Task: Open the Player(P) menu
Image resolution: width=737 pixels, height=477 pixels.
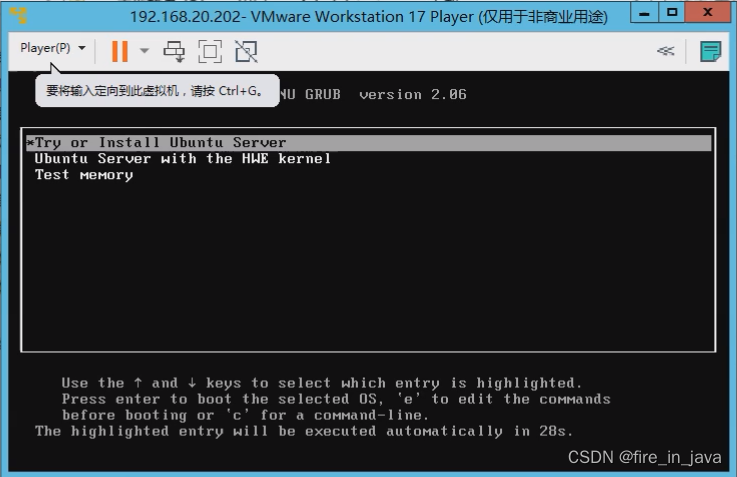Action: coord(53,48)
